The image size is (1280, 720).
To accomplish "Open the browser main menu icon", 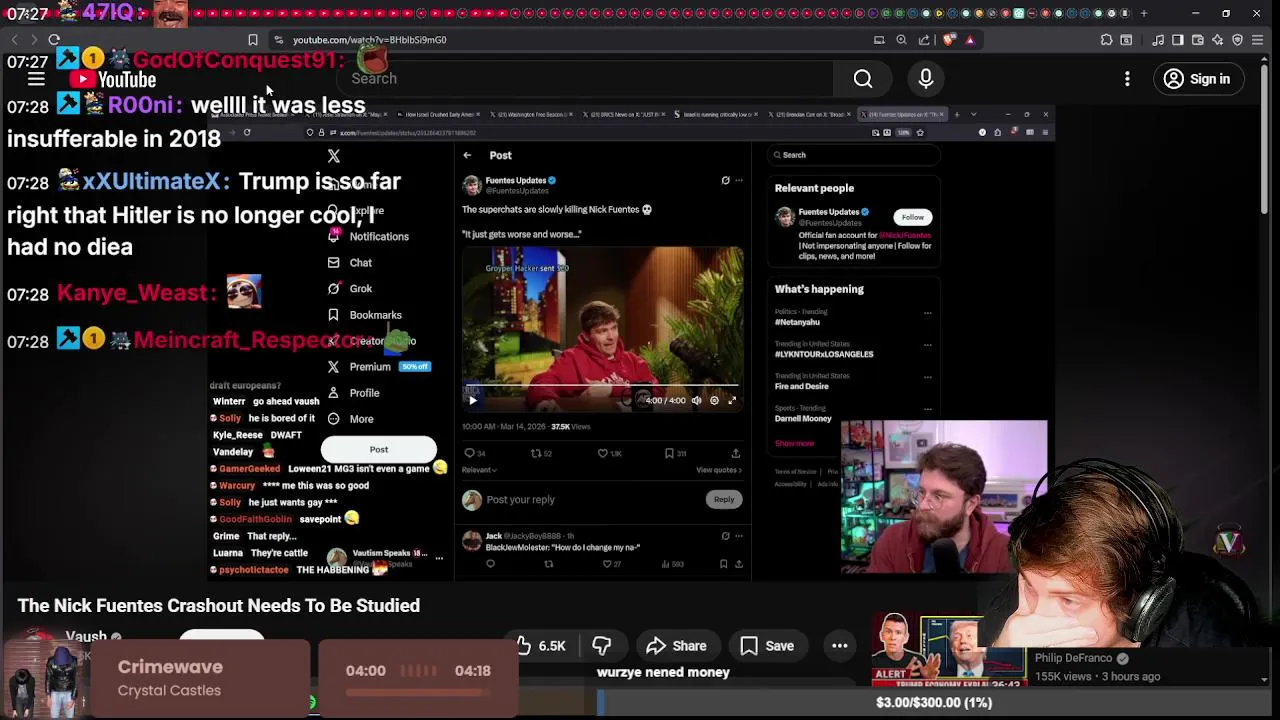I will point(1258,40).
